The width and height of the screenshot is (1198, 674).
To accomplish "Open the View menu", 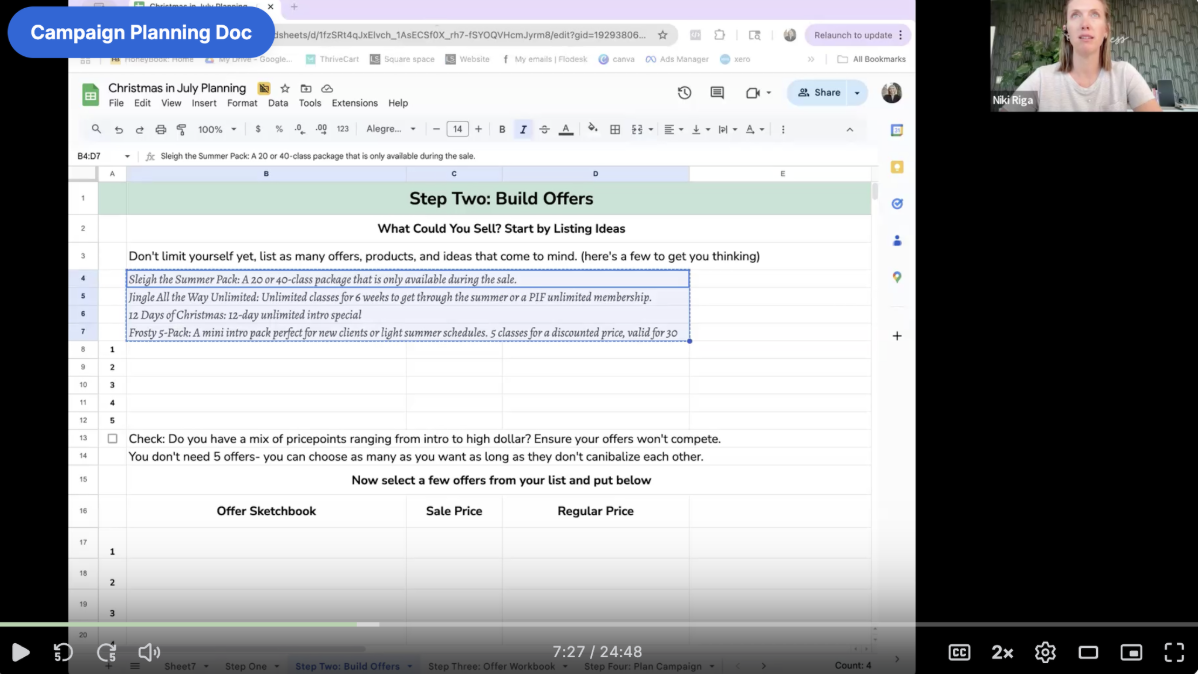I will tap(171, 103).
